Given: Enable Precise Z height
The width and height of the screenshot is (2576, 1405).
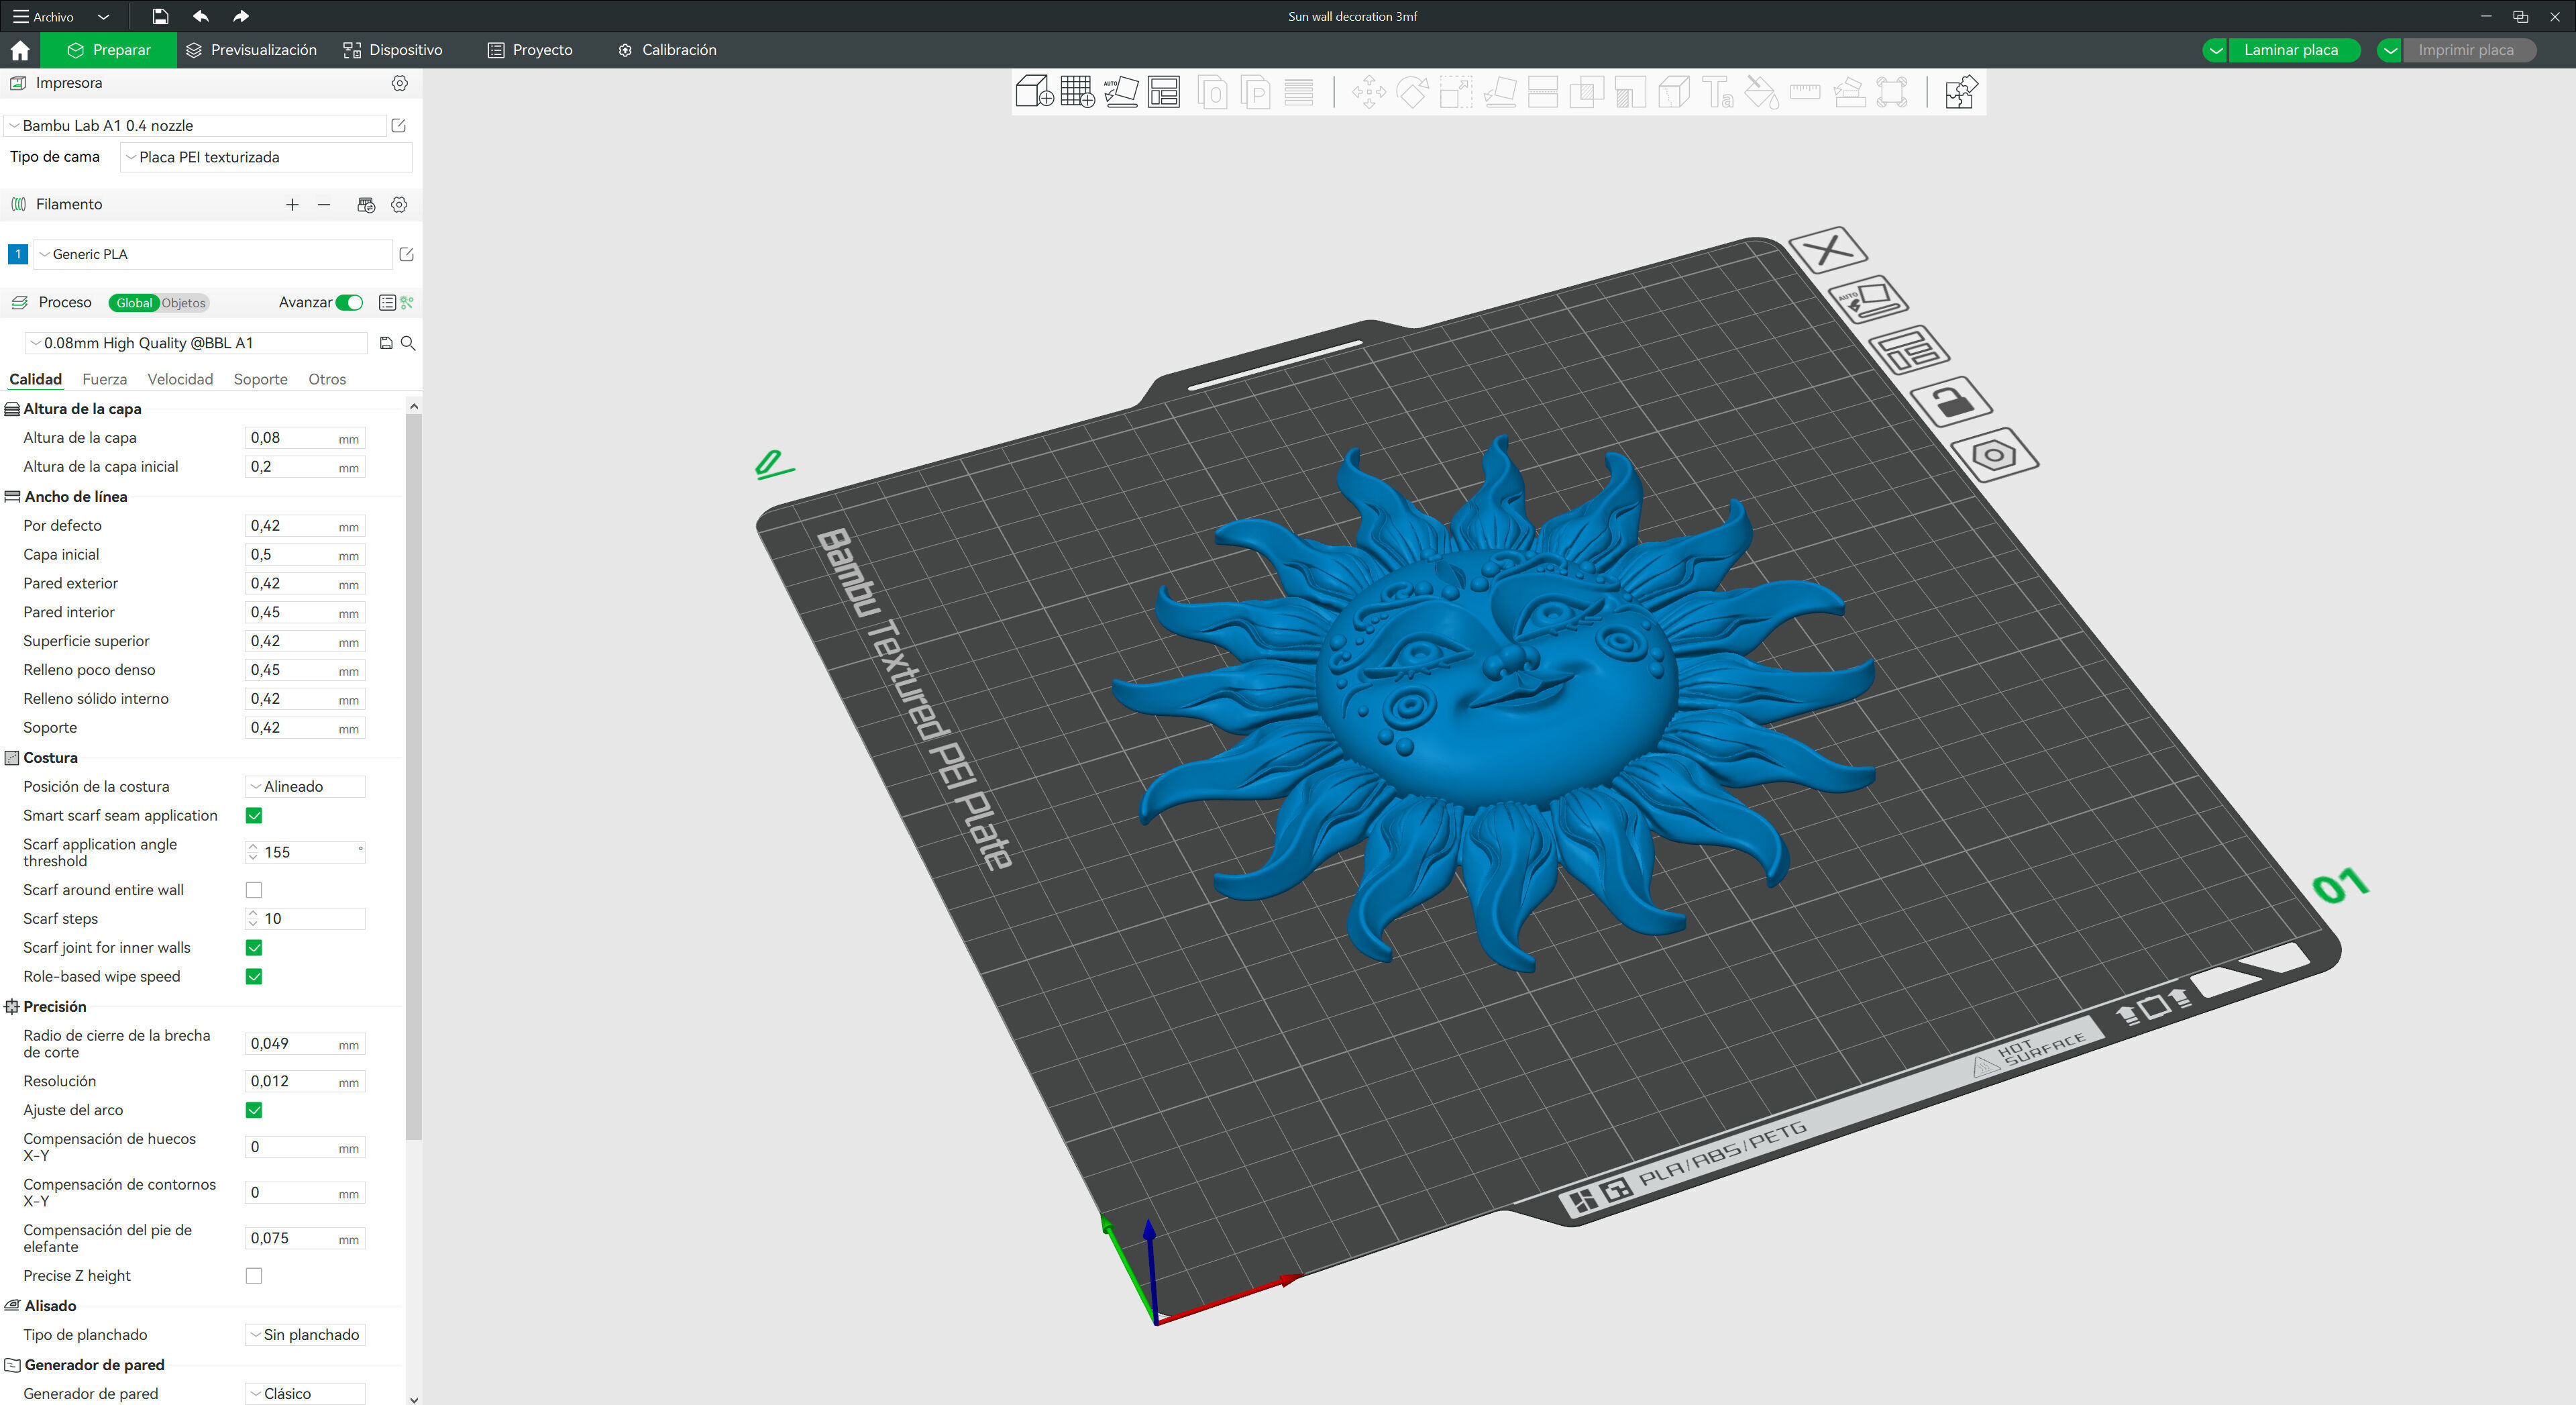Looking at the screenshot, I should [x=254, y=1276].
